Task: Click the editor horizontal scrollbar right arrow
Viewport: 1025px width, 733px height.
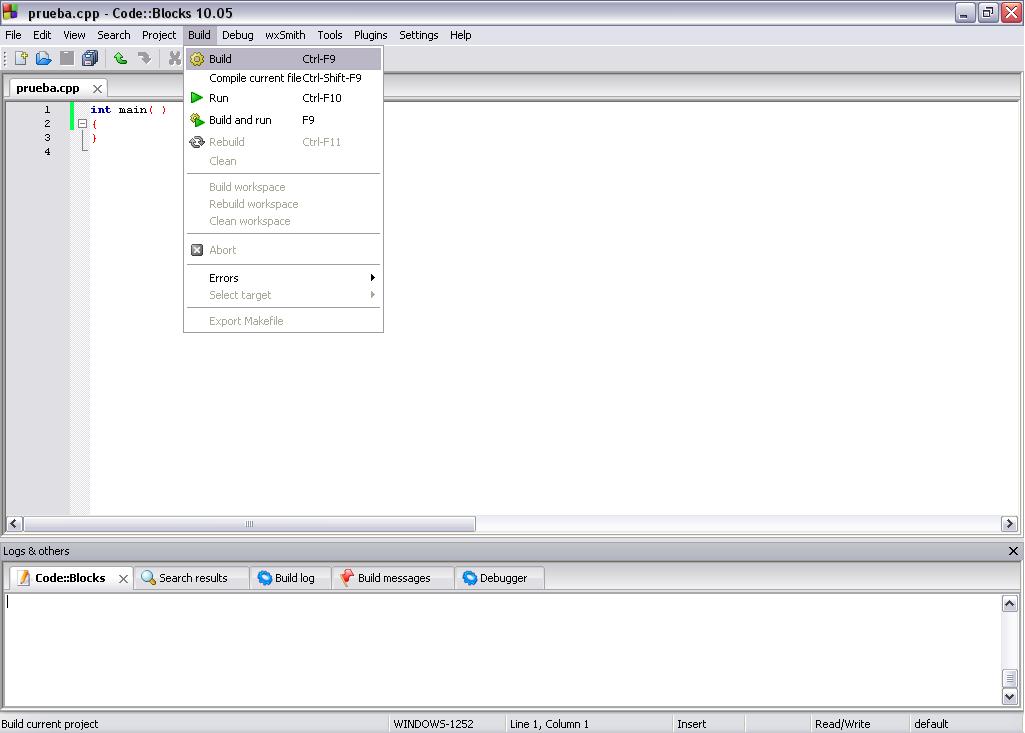Action: (1009, 524)
